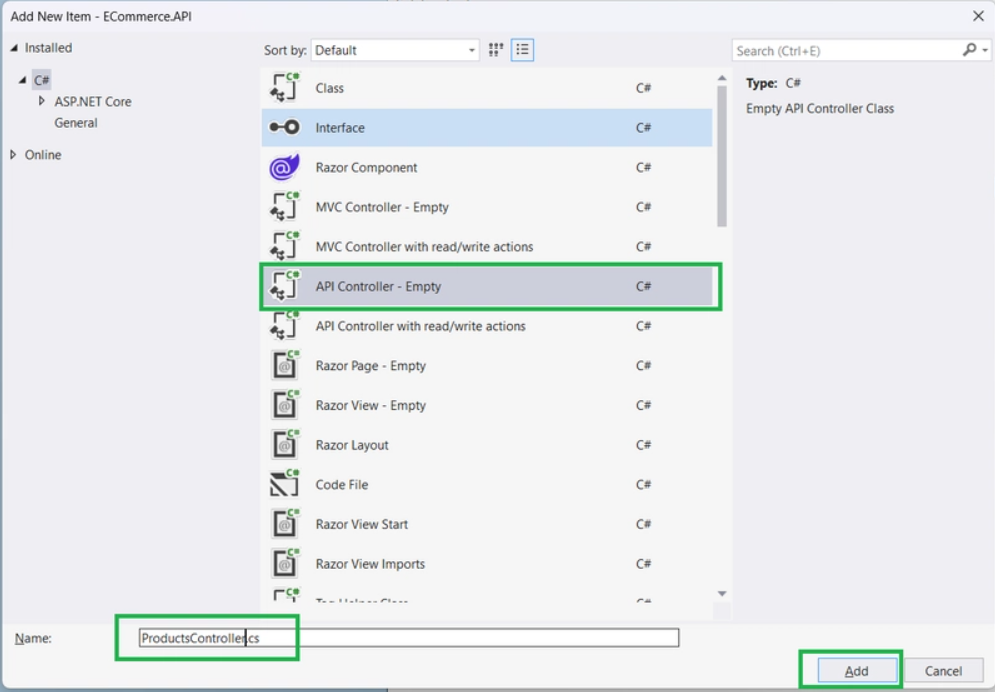Expand the ASP.NET Core node arrow

click(x=42, y=101)
